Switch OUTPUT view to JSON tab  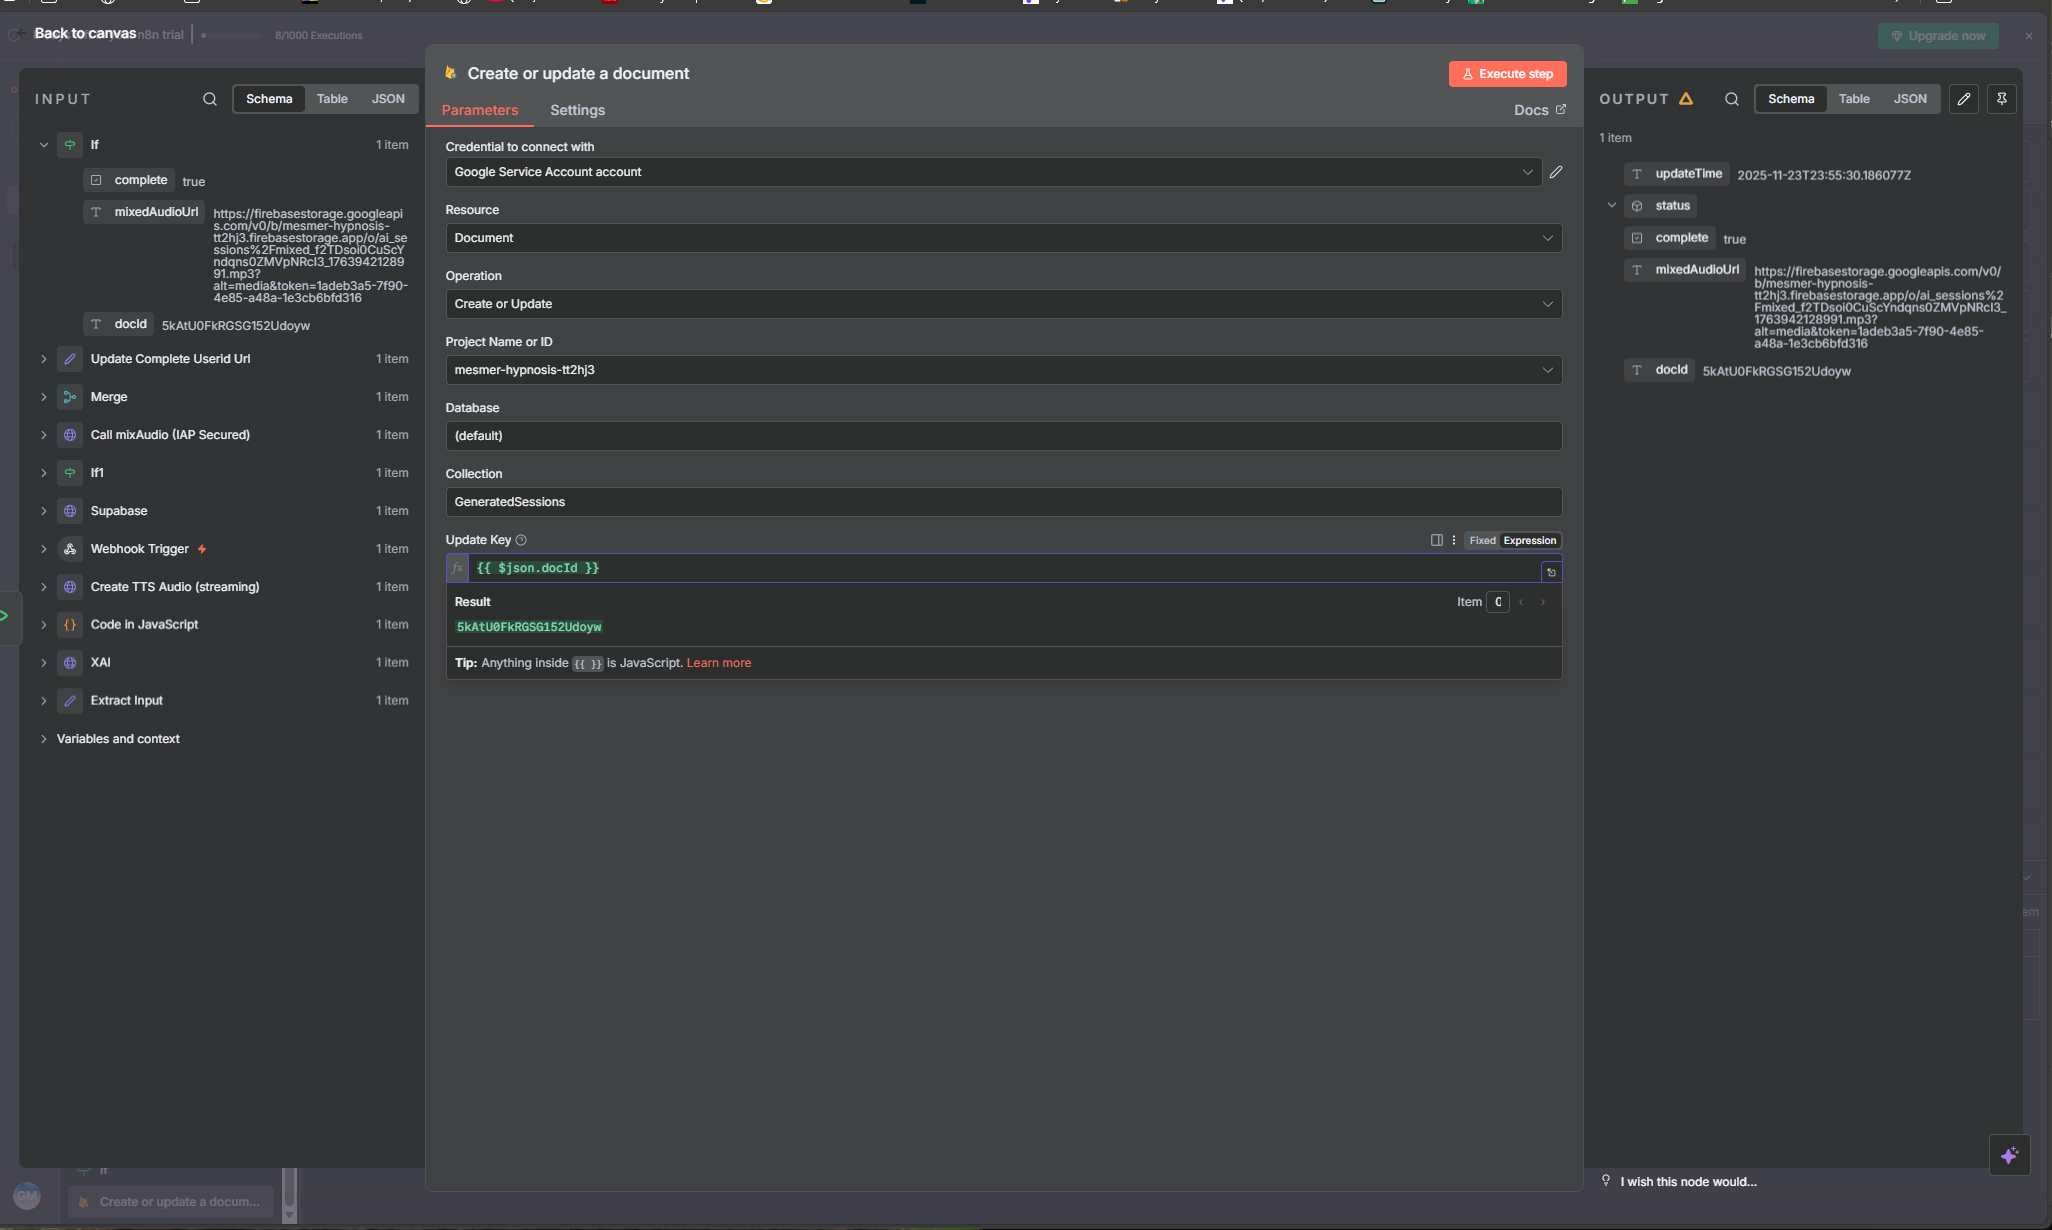(x=1909, y=99)
